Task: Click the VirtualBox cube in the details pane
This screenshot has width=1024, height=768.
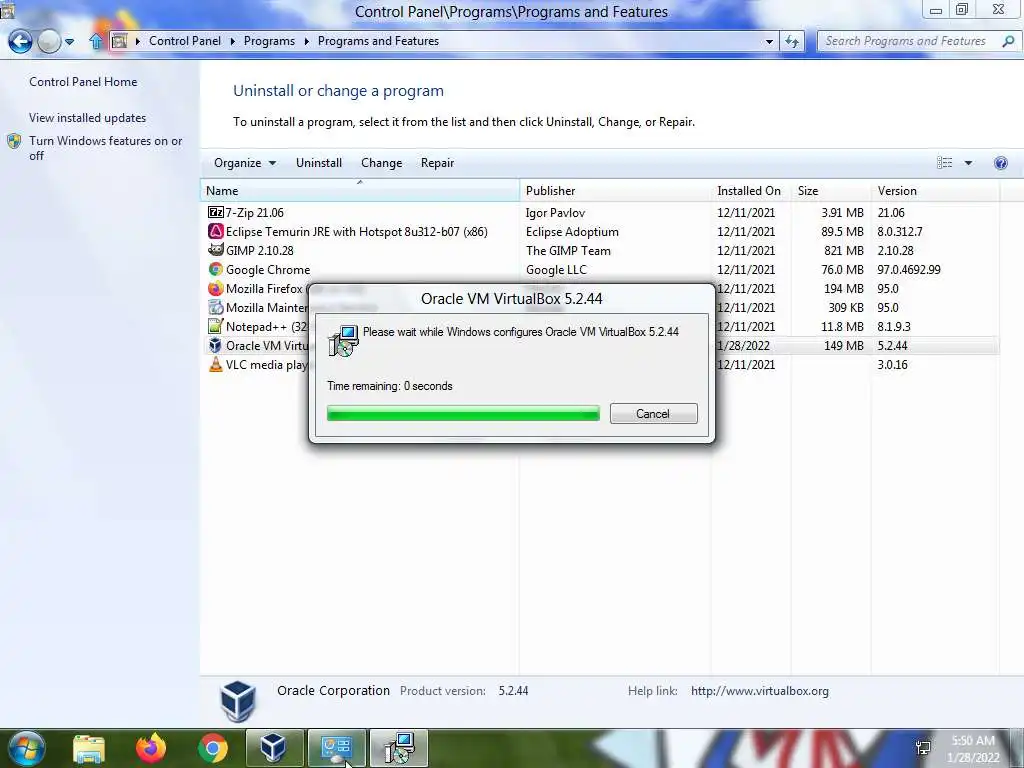Action: [x=238, y=701]
